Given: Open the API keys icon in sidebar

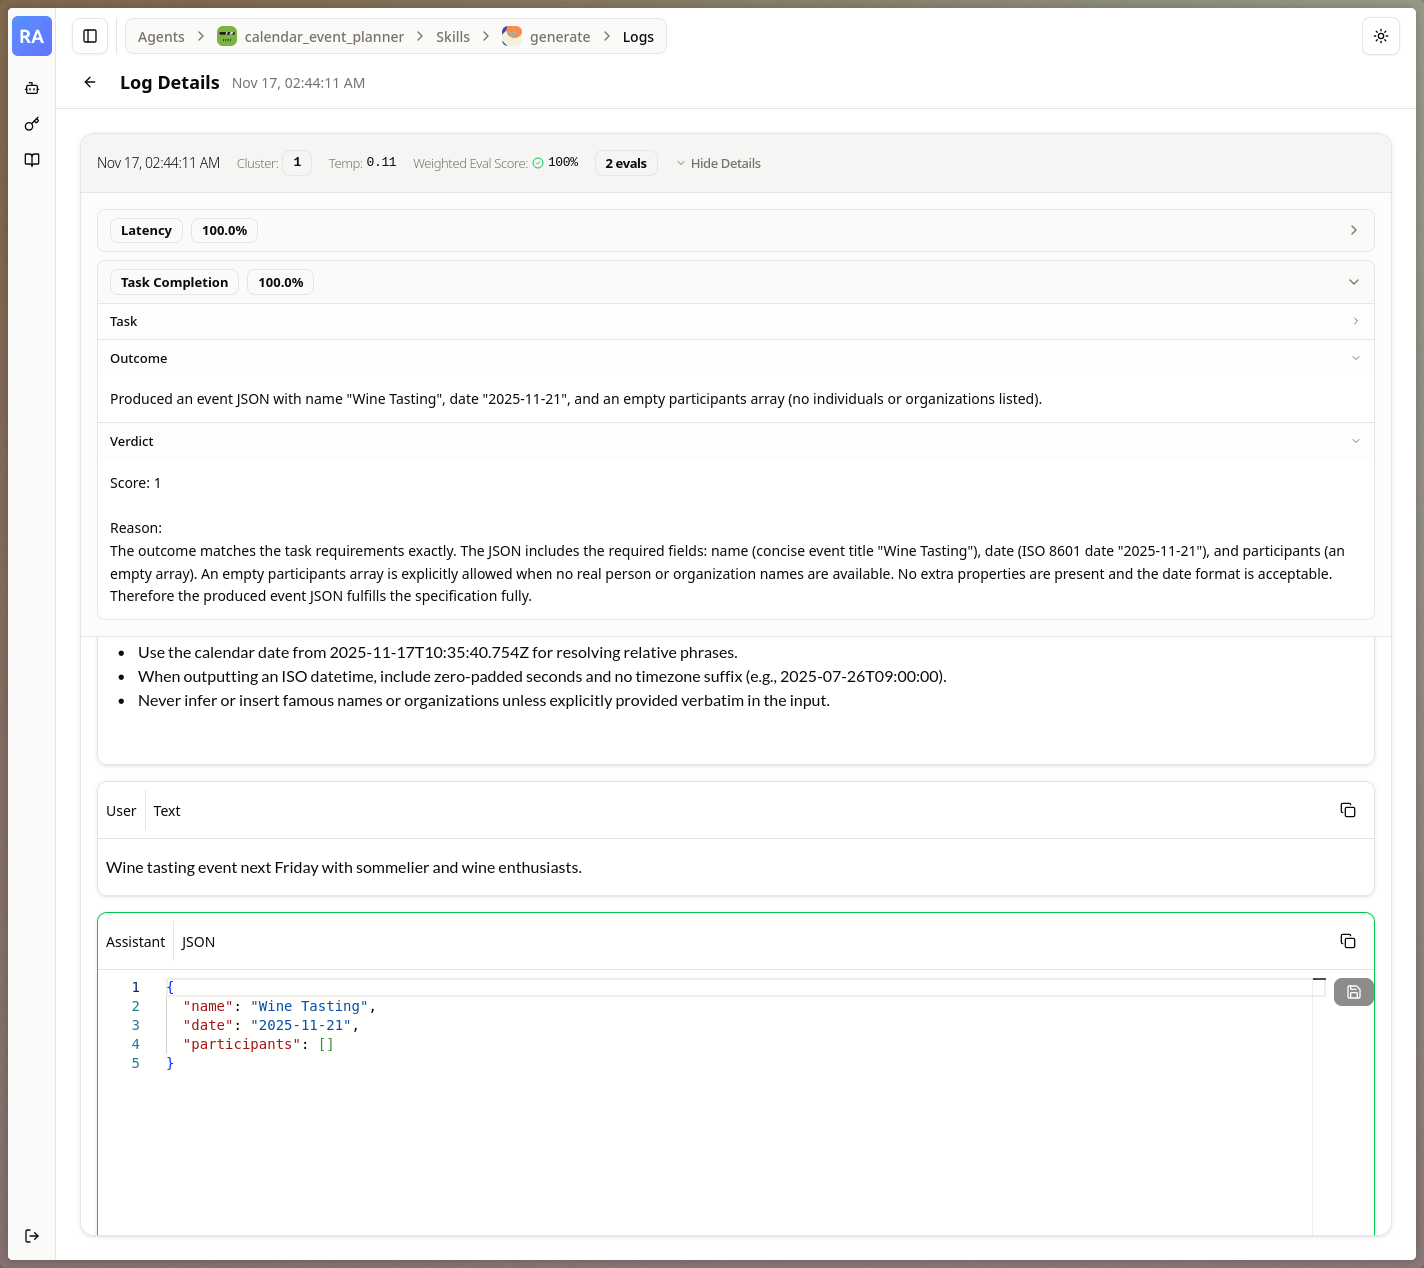Looking at the screenshot, I should (x=32, y=124).
